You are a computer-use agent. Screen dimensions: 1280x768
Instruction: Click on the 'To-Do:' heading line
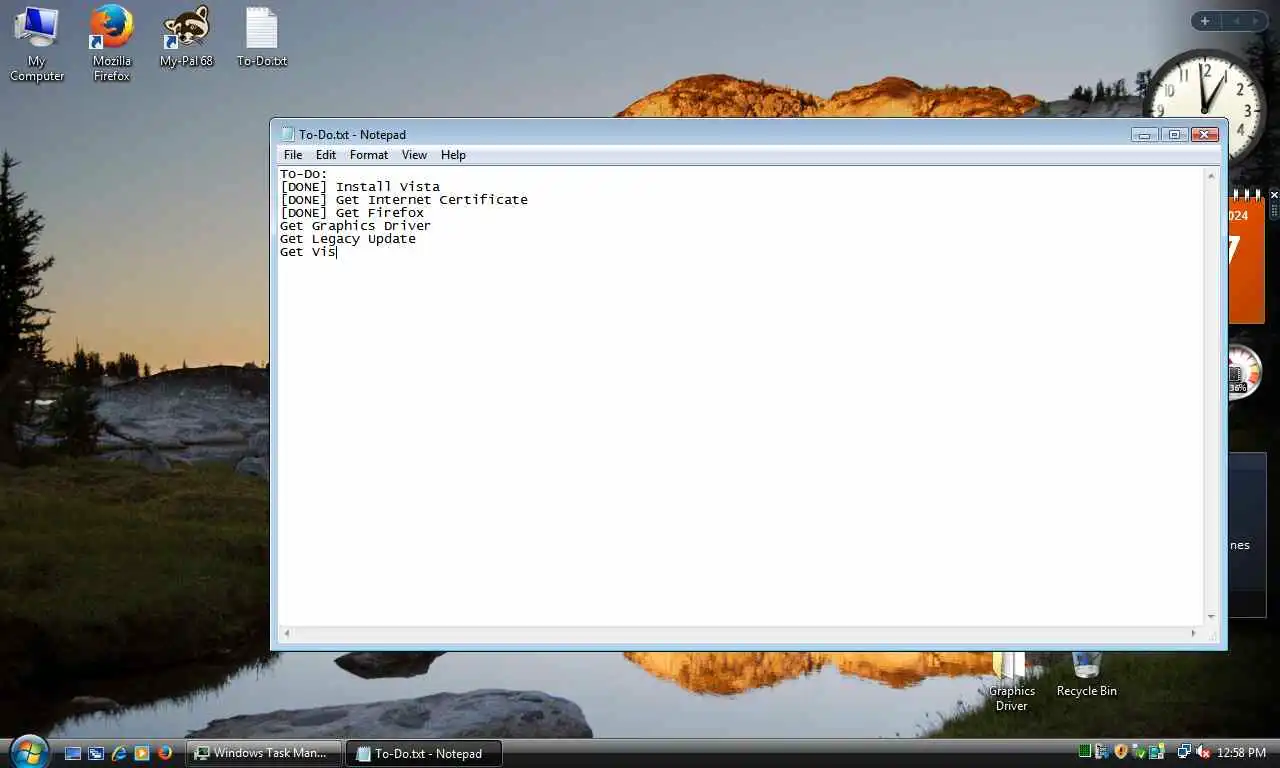click(303, 174)
